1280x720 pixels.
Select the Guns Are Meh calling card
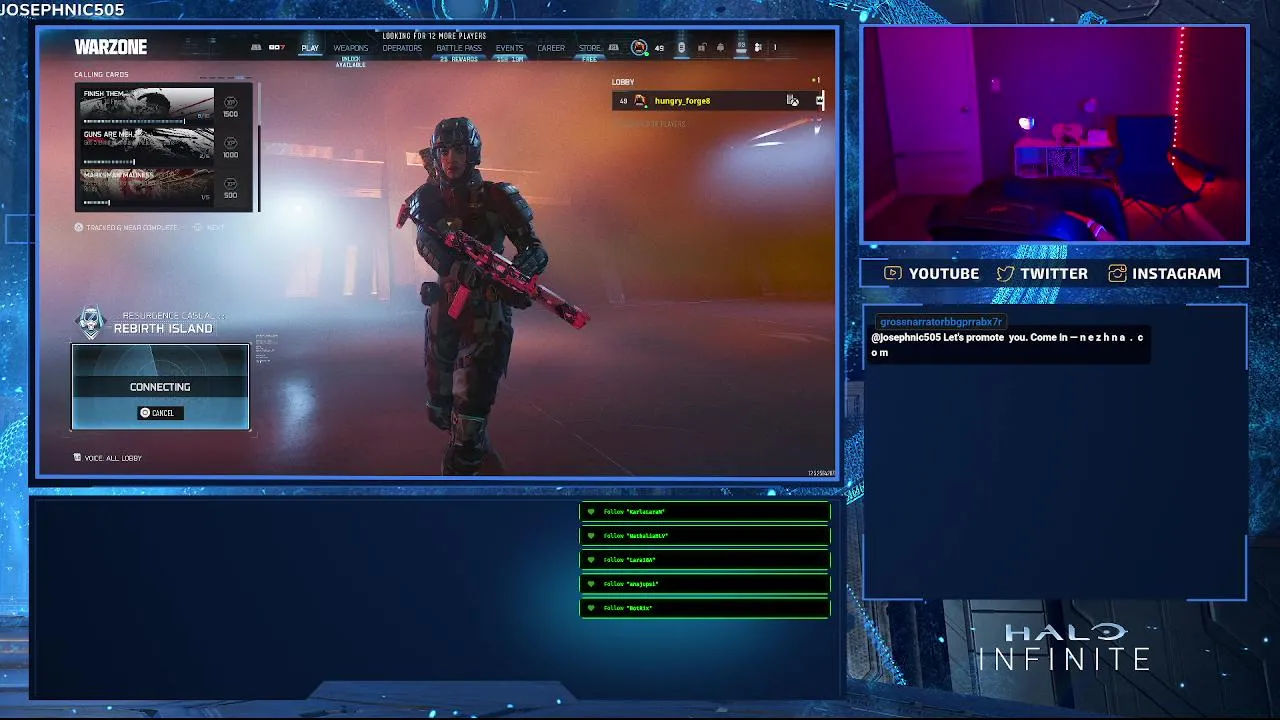(147, 146)
